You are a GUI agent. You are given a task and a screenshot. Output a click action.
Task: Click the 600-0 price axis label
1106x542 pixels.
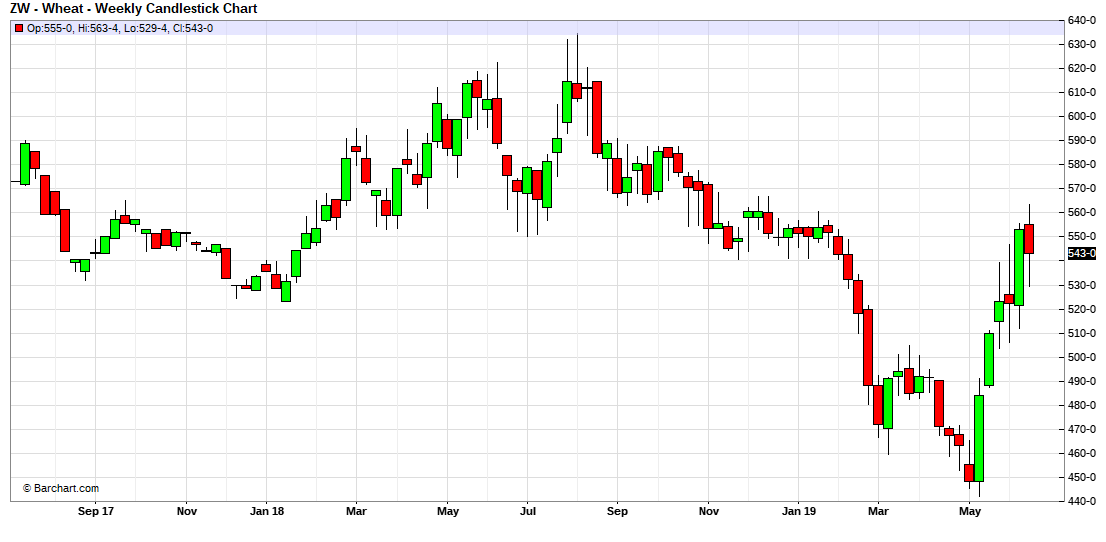click(x=1082, y=116)
